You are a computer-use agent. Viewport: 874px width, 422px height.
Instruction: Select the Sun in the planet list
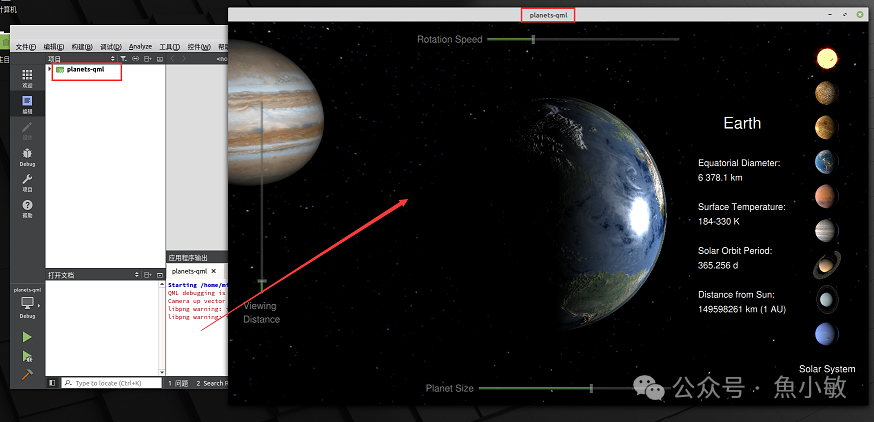[x=826, y=59]
